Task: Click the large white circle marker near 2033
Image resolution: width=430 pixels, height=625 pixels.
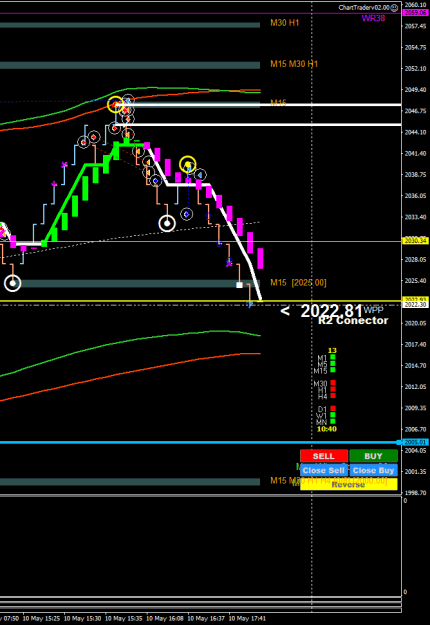Action: 167,224
